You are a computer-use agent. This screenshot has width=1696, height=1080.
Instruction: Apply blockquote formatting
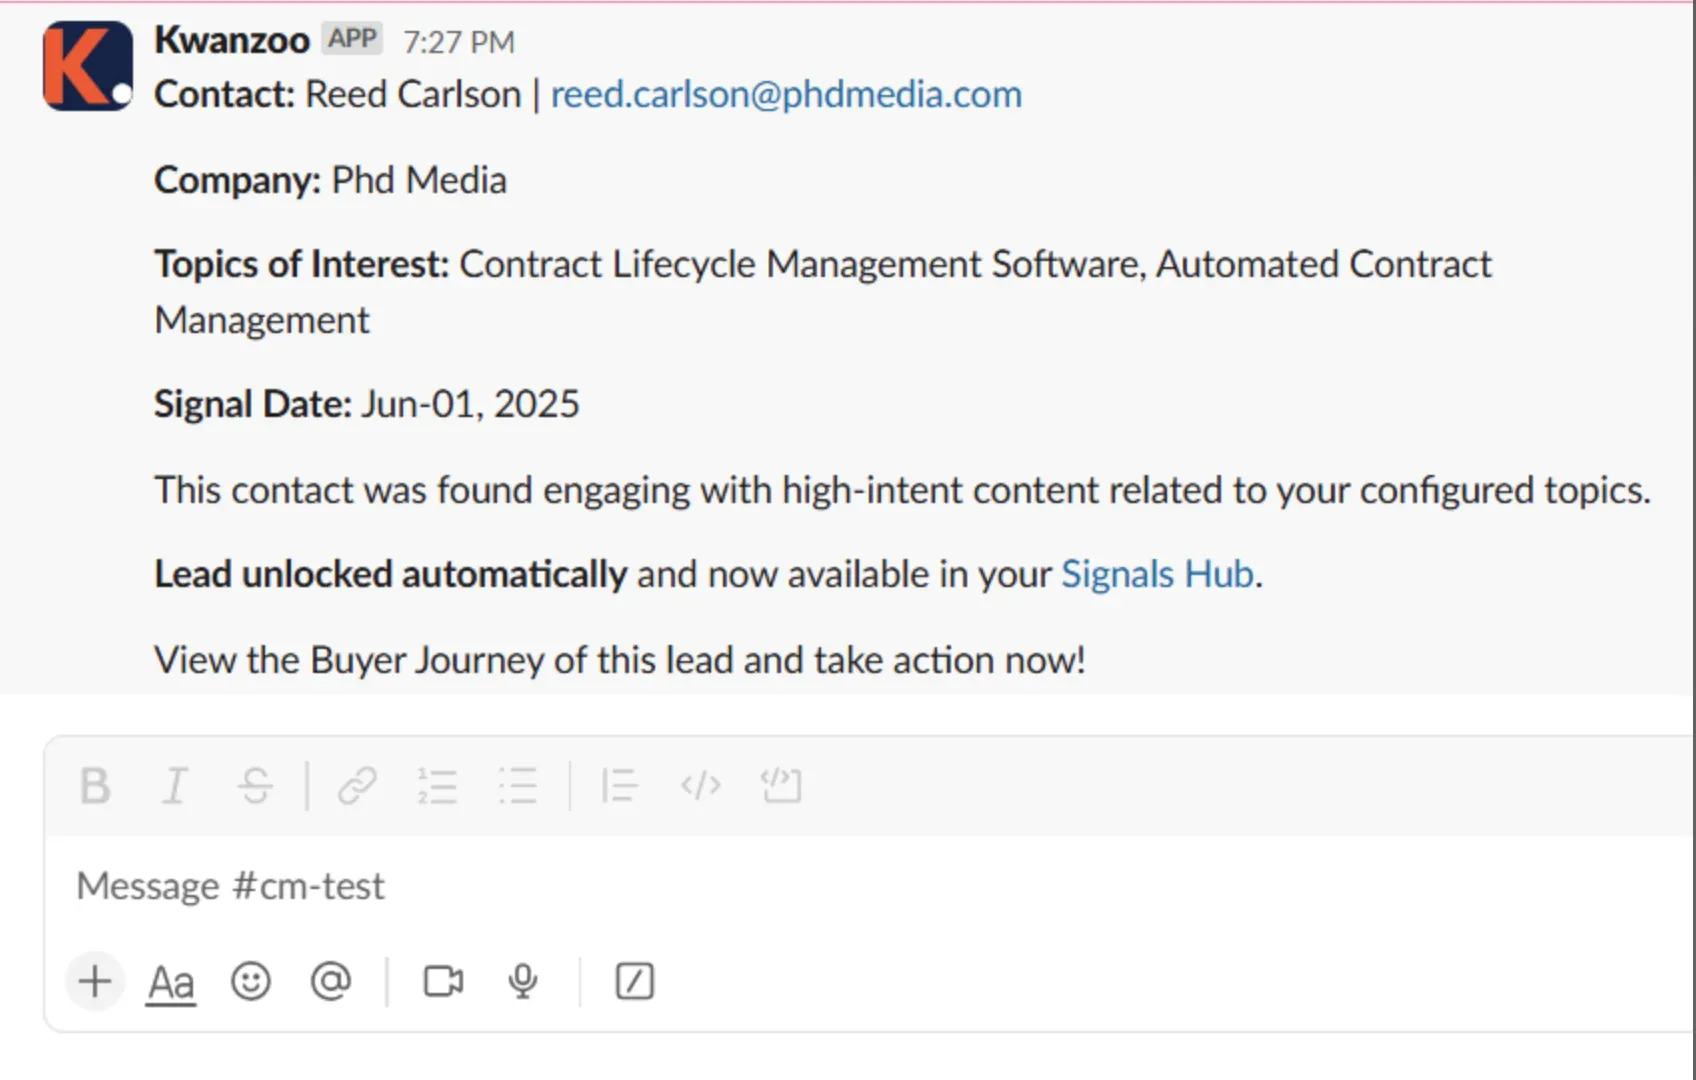[619, 786]
